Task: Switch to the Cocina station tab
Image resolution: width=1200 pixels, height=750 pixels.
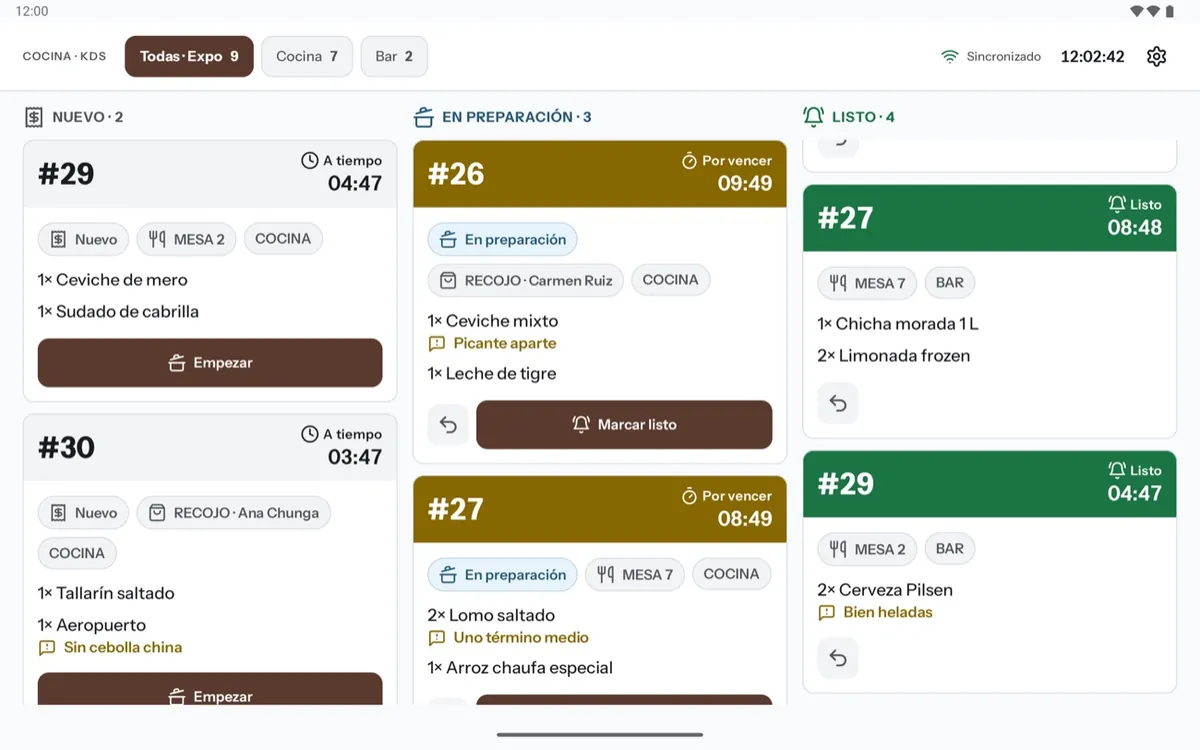Action: coord(307,57)
